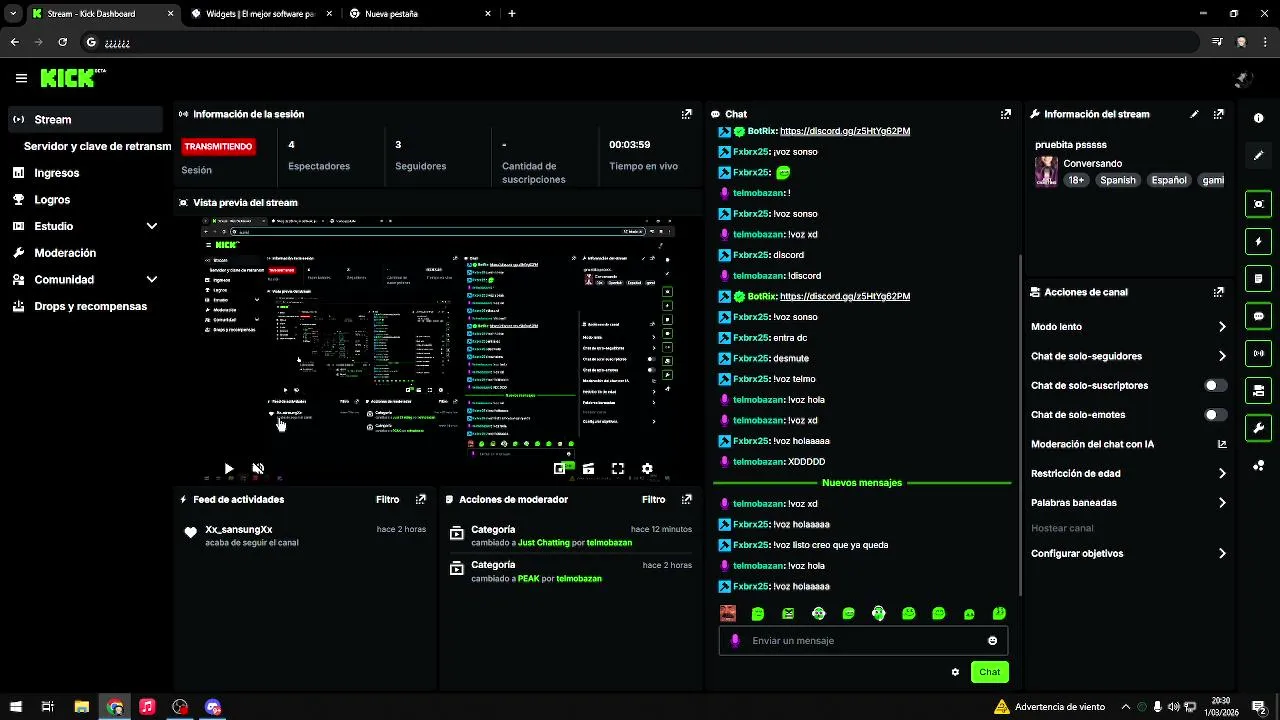Pop out the Información del stream panel

1218,114
